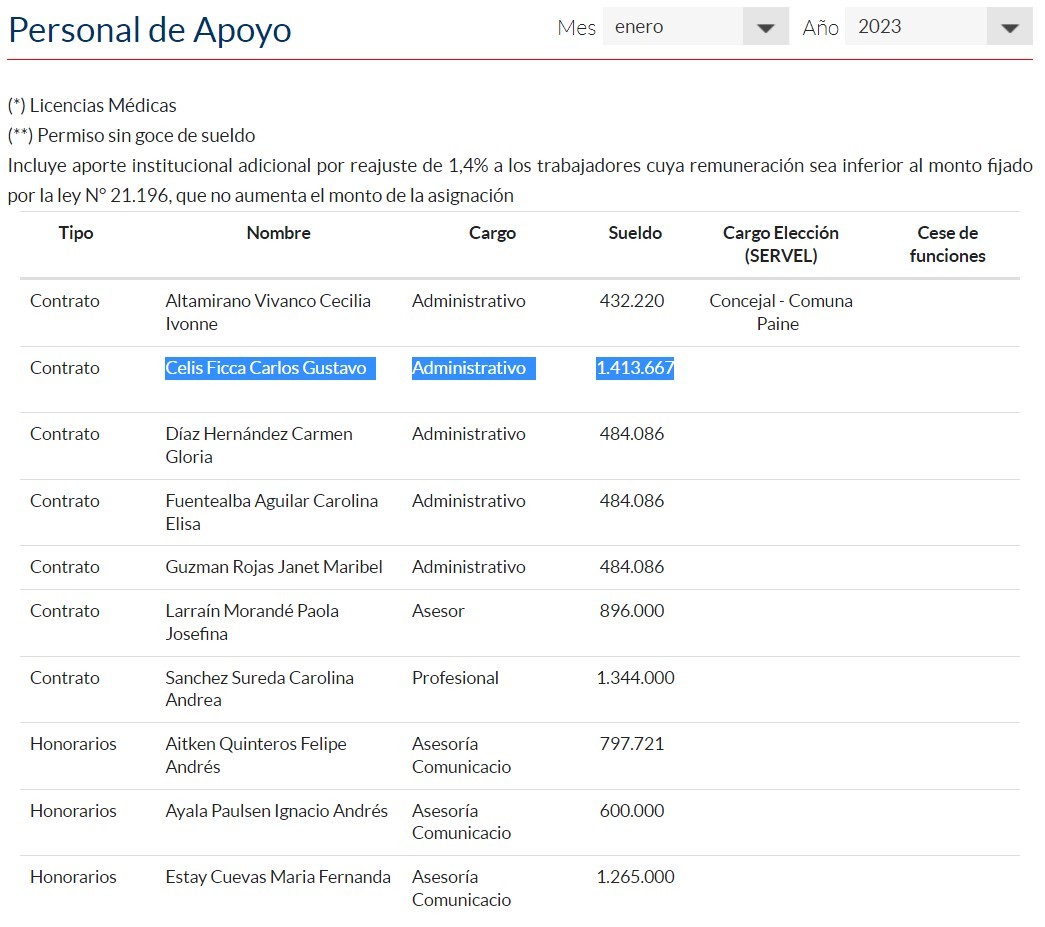Click the Cese de funciones header
1045x927 pixels.
pos(947,244)
